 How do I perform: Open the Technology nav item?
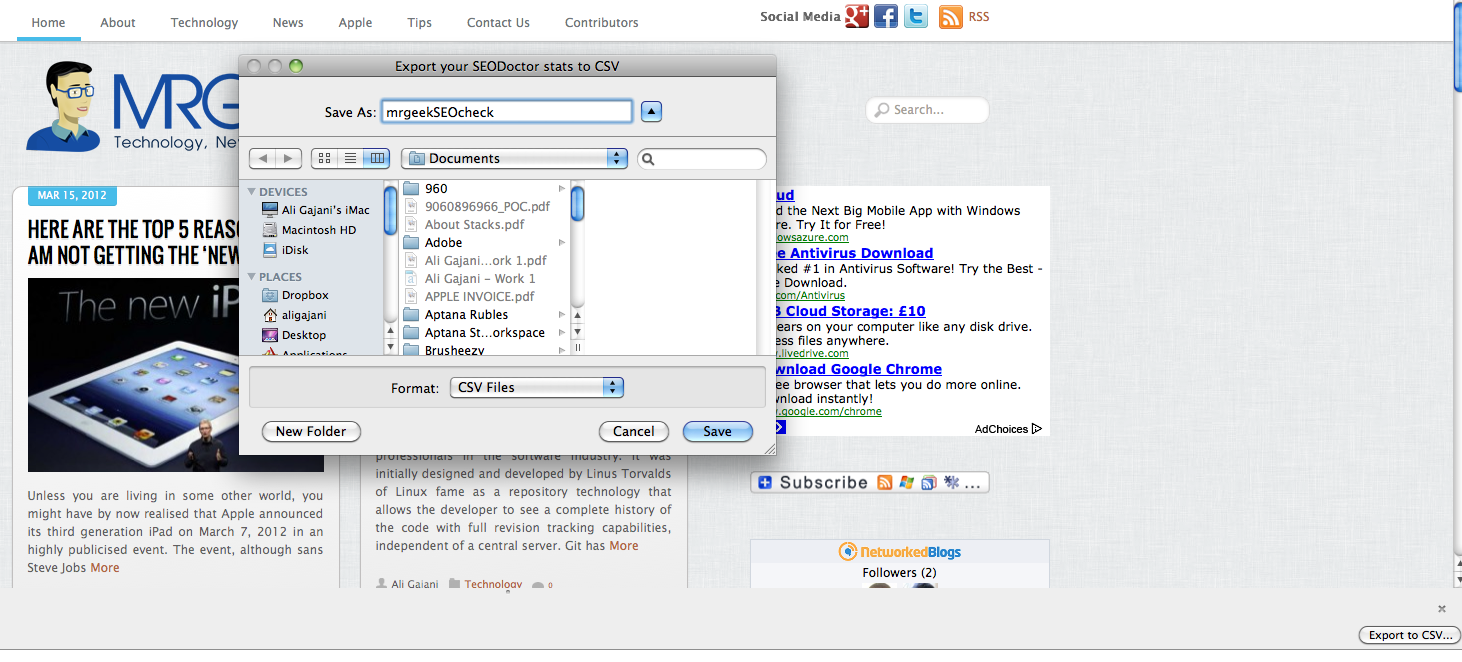coord(204,22)
